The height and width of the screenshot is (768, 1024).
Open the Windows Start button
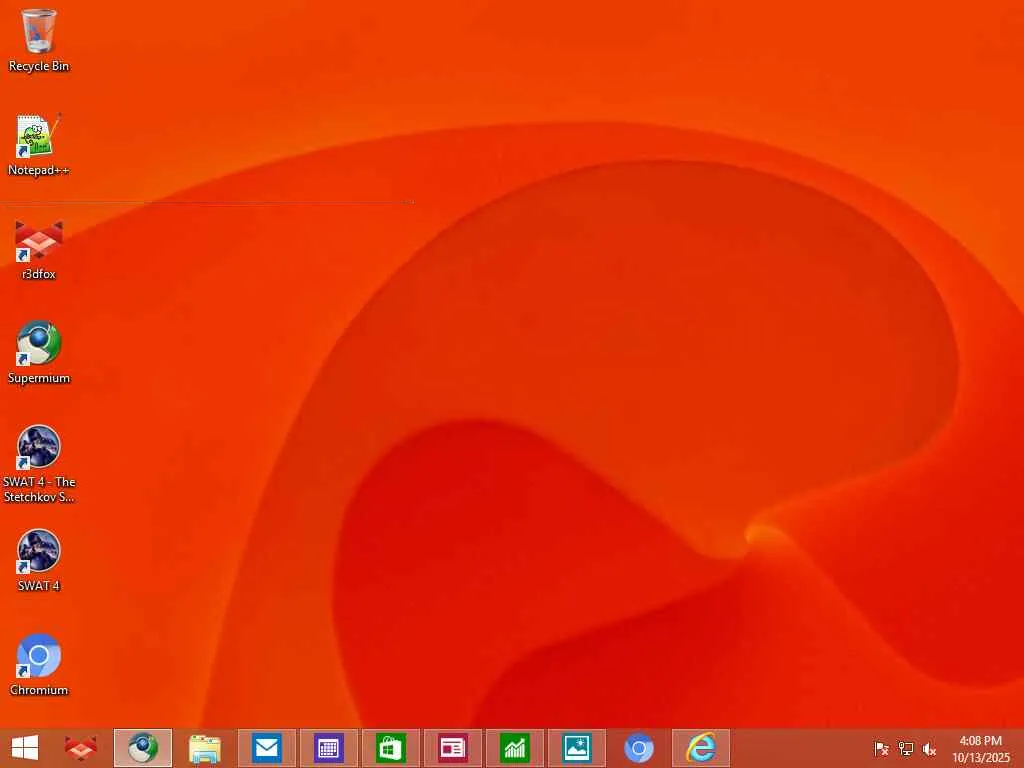[x=25, y=748]
